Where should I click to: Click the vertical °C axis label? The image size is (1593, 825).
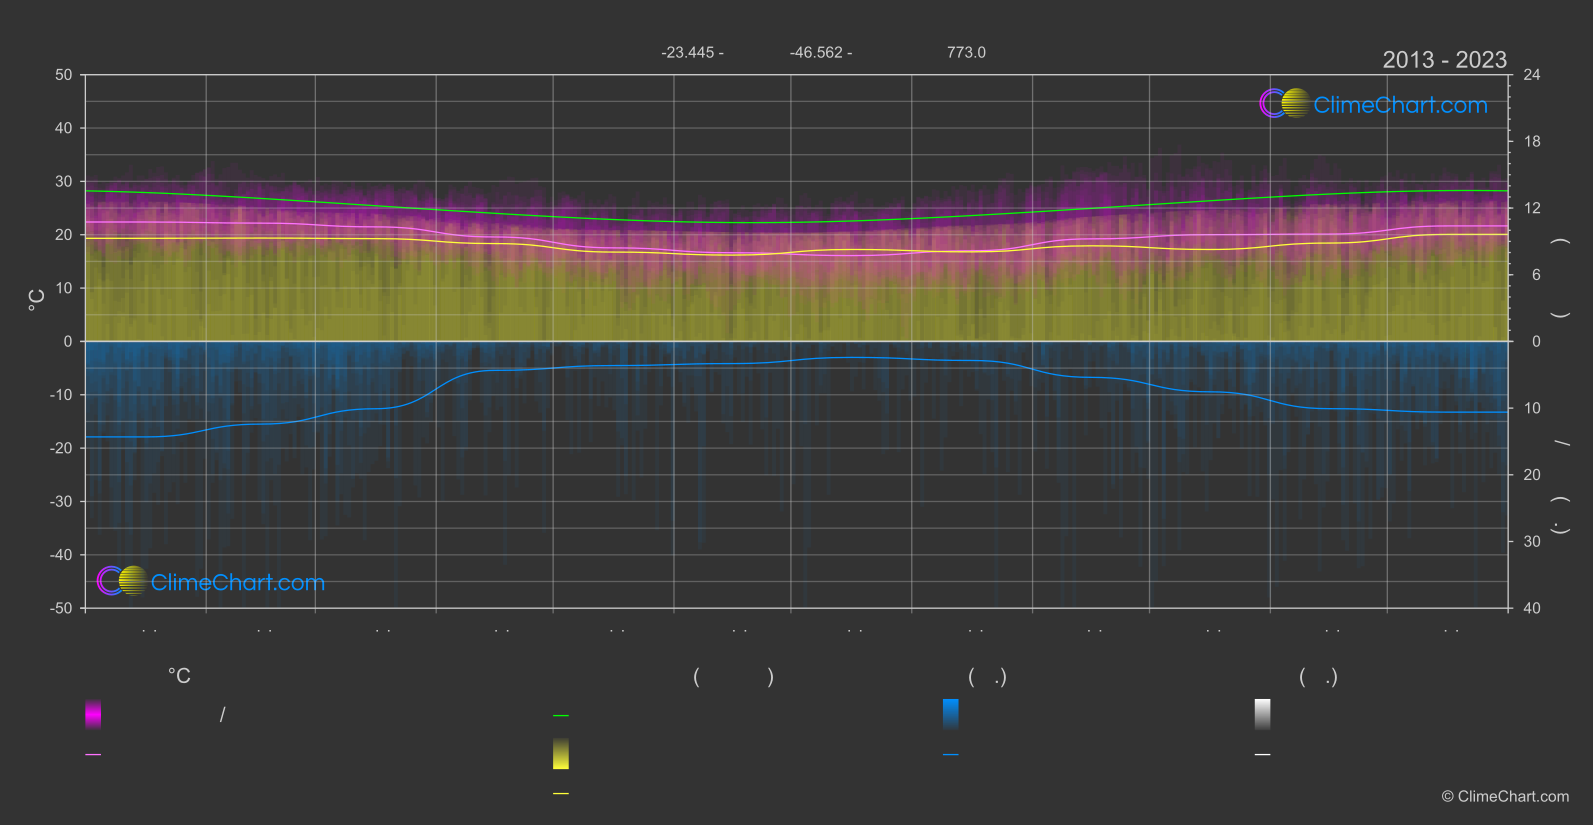[x=37, y=300]
